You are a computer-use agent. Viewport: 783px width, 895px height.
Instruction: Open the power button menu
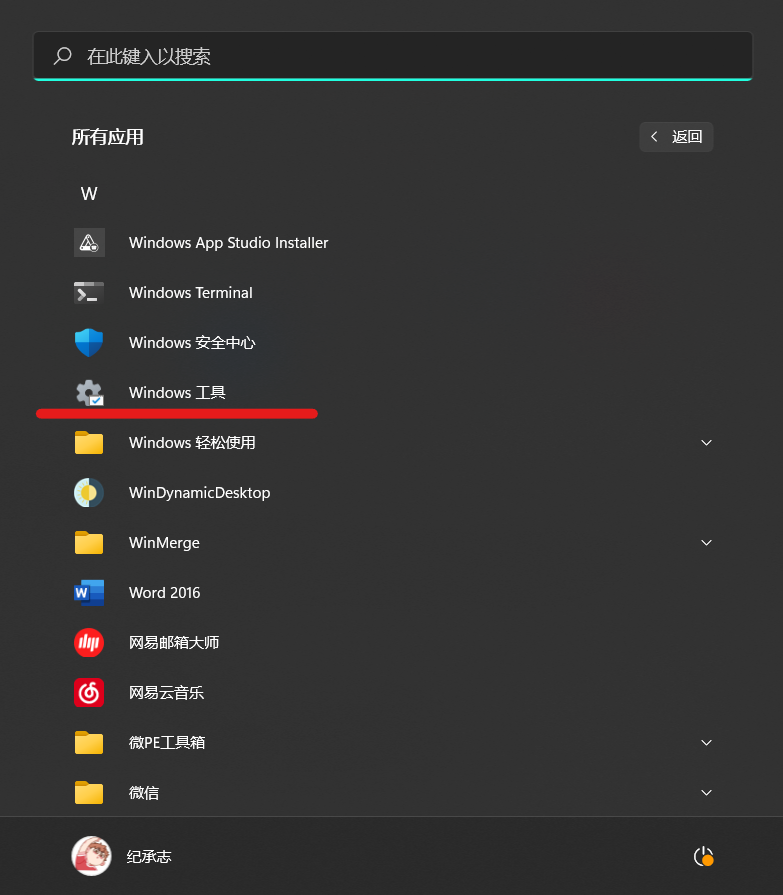704,856
